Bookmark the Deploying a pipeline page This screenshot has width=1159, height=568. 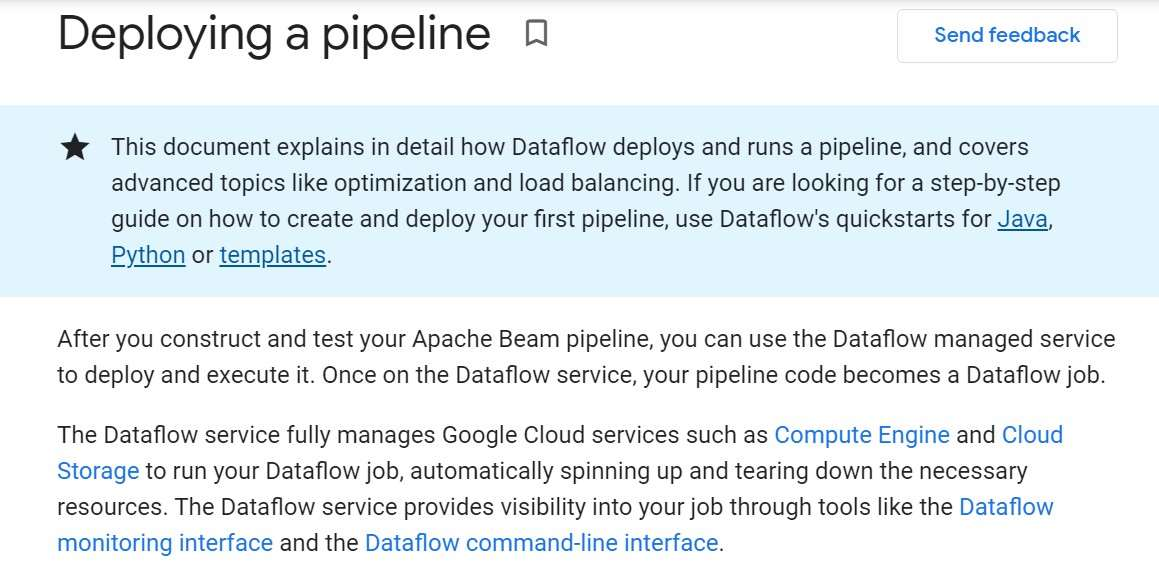(x=537, y=35)
